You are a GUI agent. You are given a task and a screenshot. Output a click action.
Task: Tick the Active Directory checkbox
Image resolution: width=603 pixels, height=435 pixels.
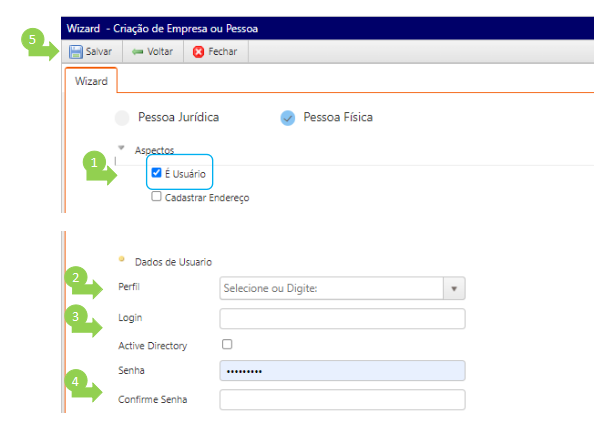[x=227, y=344]
